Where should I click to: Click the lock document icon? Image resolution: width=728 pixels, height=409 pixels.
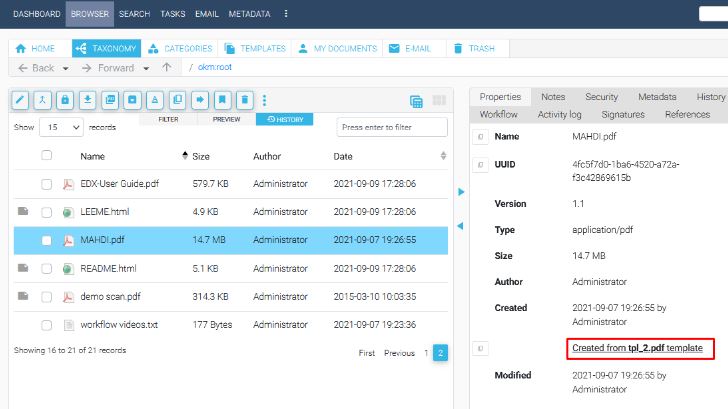coord(65,100)
